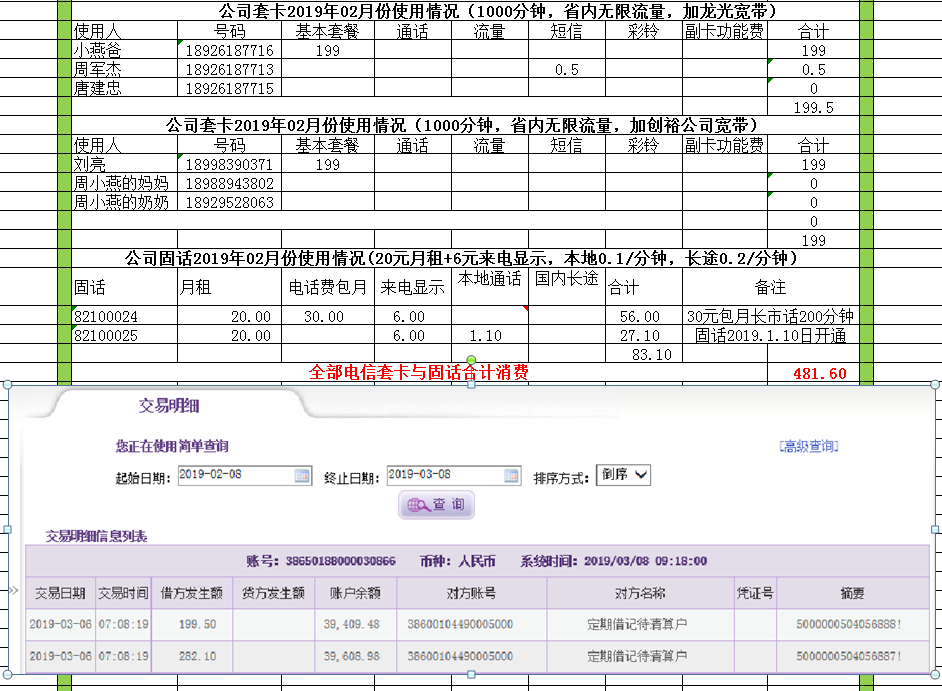This screenshot has width=942, height=691.
Task: Click the green rotation handle above the picture
Action: [471, 360]
